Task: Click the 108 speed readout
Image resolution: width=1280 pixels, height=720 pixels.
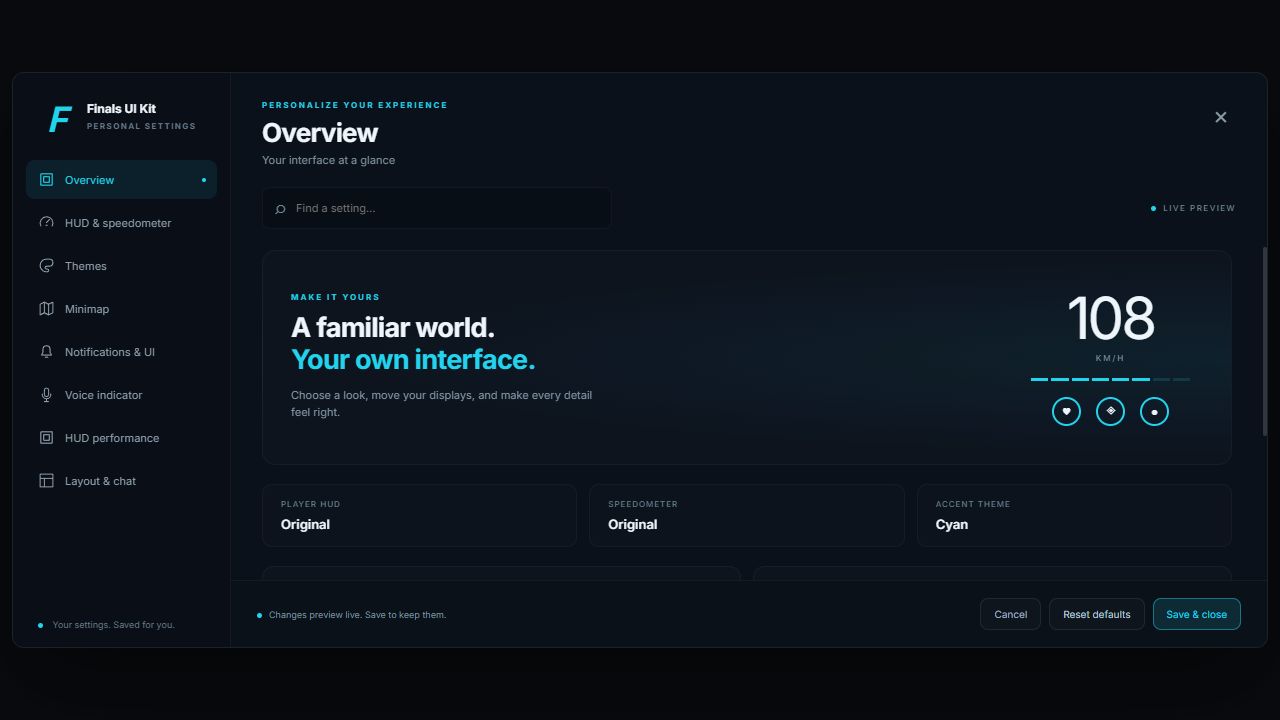Action: pos(1110,319)
